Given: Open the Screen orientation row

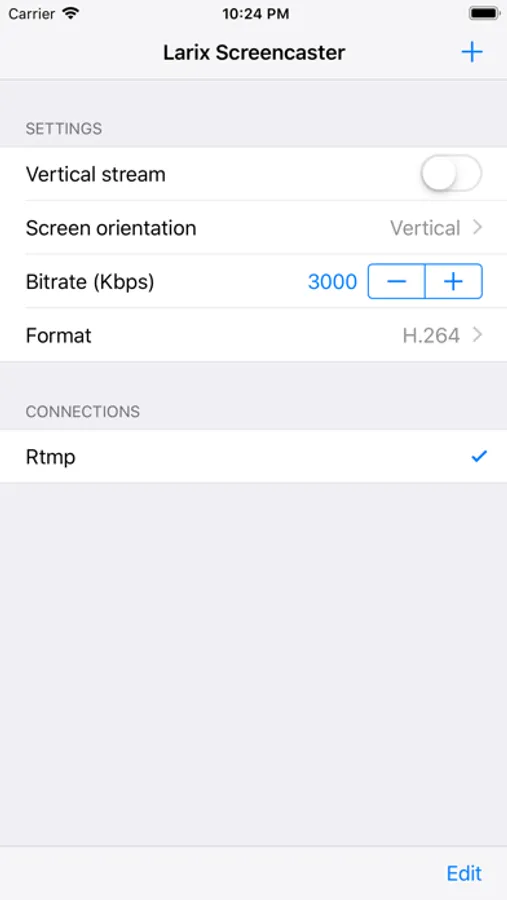Looking at the screenshot, I should click(253, 228).
